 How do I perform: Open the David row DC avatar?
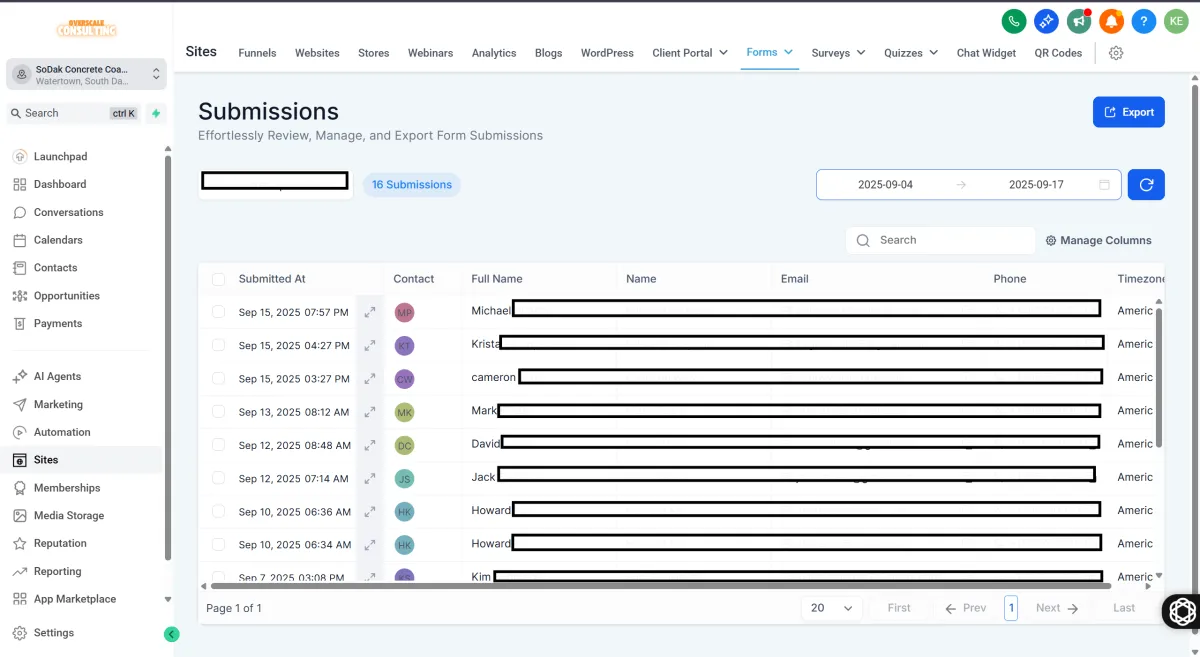(x=404, y=445)
